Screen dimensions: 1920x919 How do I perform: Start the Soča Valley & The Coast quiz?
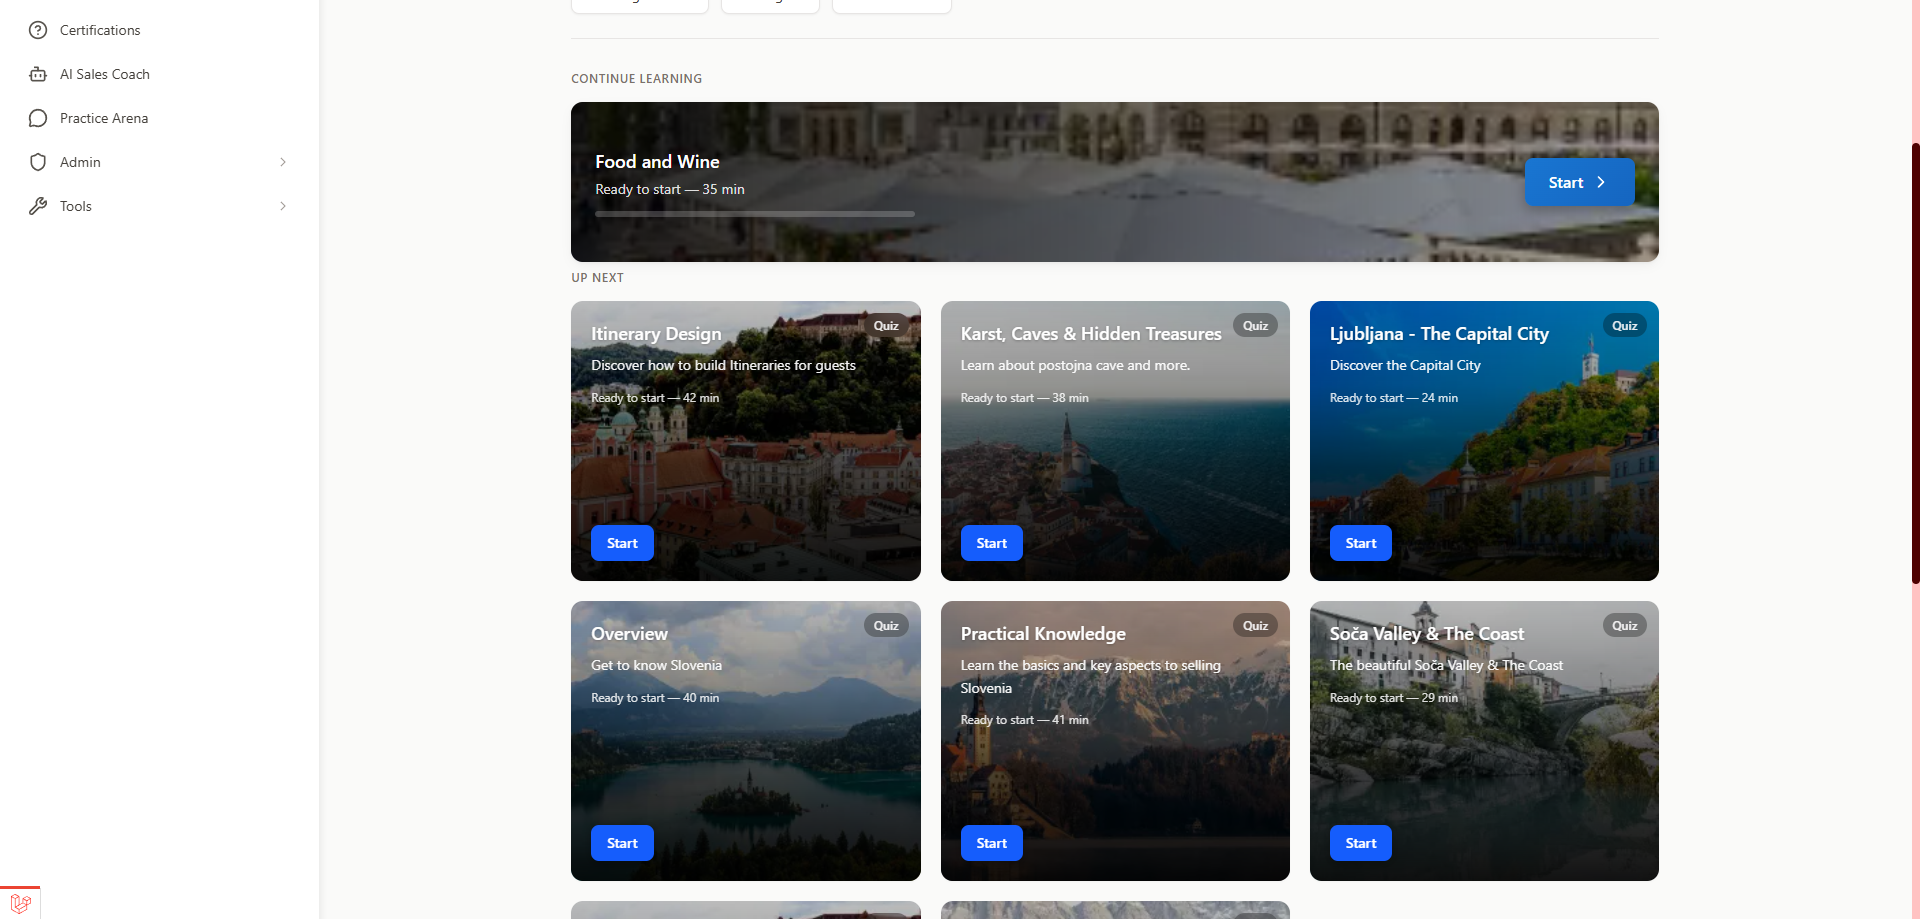point(1360,842)
